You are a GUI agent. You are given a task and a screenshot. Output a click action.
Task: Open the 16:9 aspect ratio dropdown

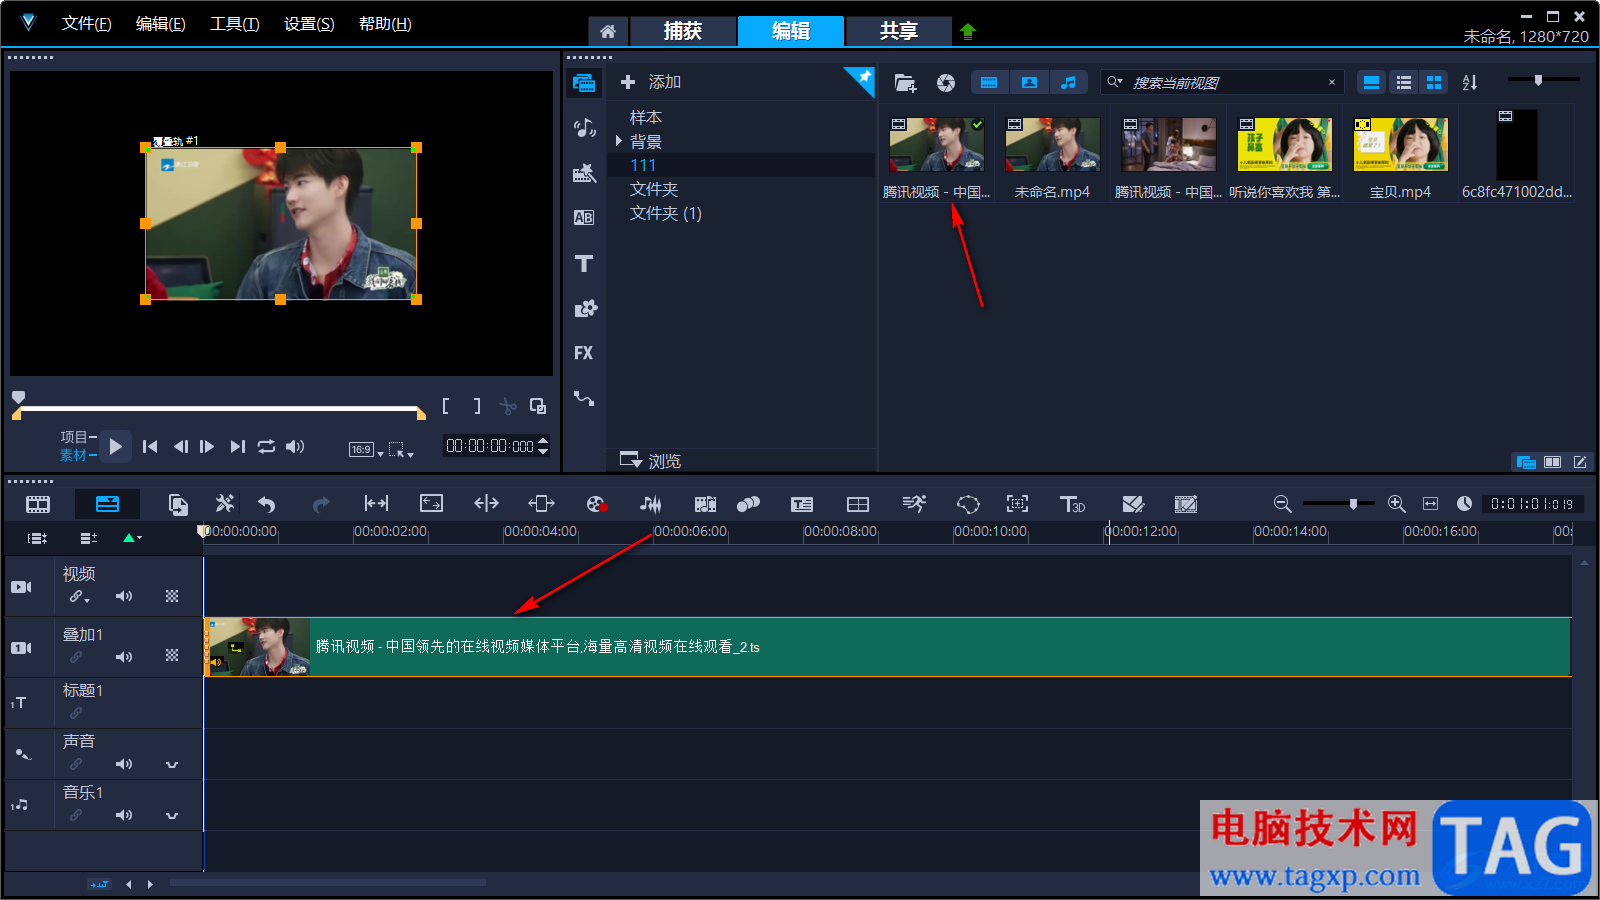click(x=366, y=450)
